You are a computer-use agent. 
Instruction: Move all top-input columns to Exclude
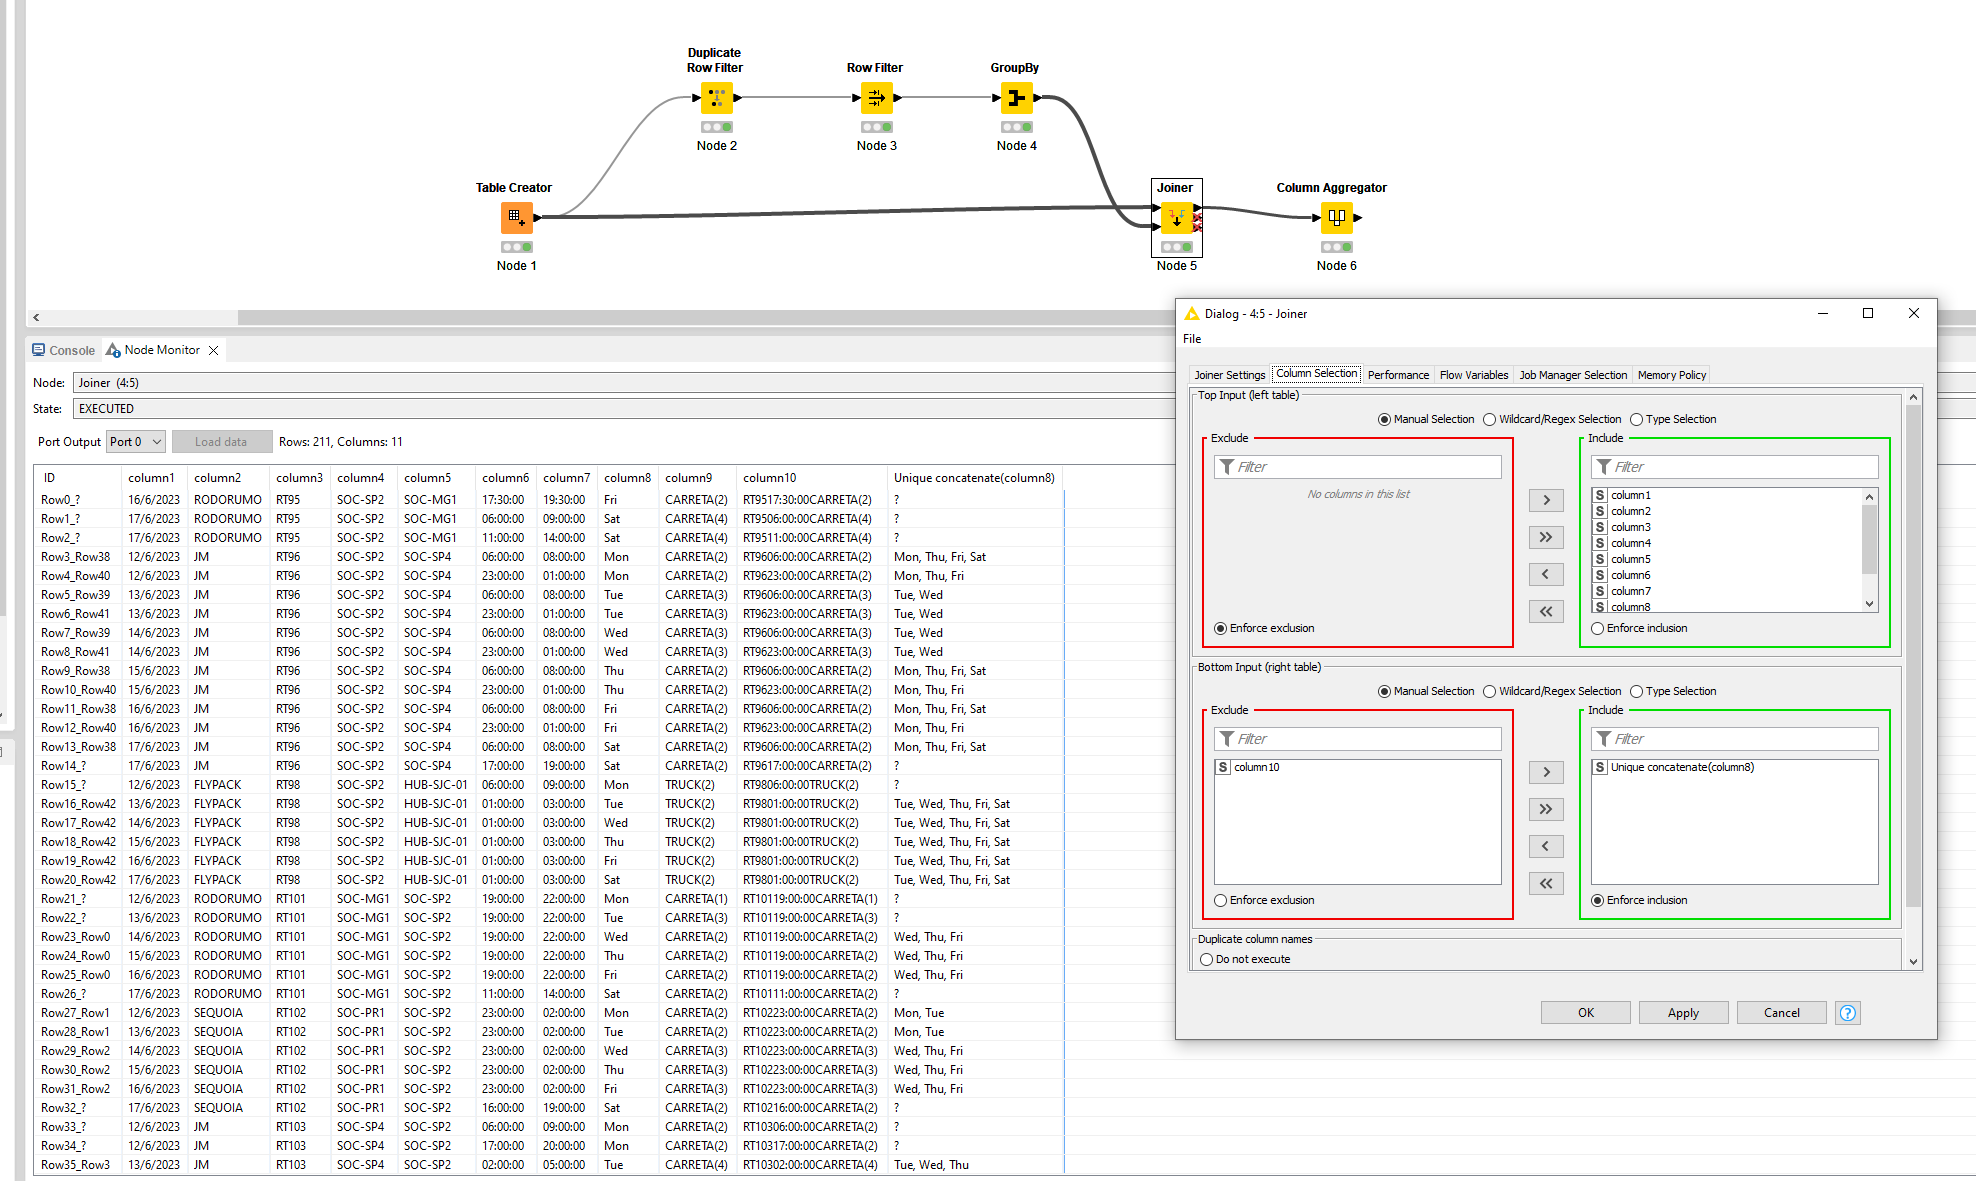click(1546, 611)
